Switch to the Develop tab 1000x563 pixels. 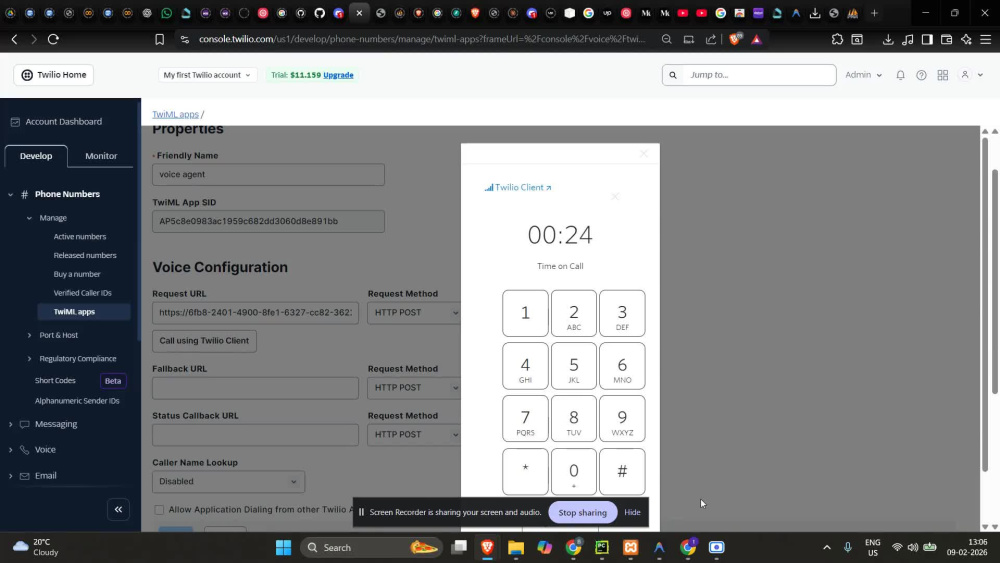click(x=36, y=156)
